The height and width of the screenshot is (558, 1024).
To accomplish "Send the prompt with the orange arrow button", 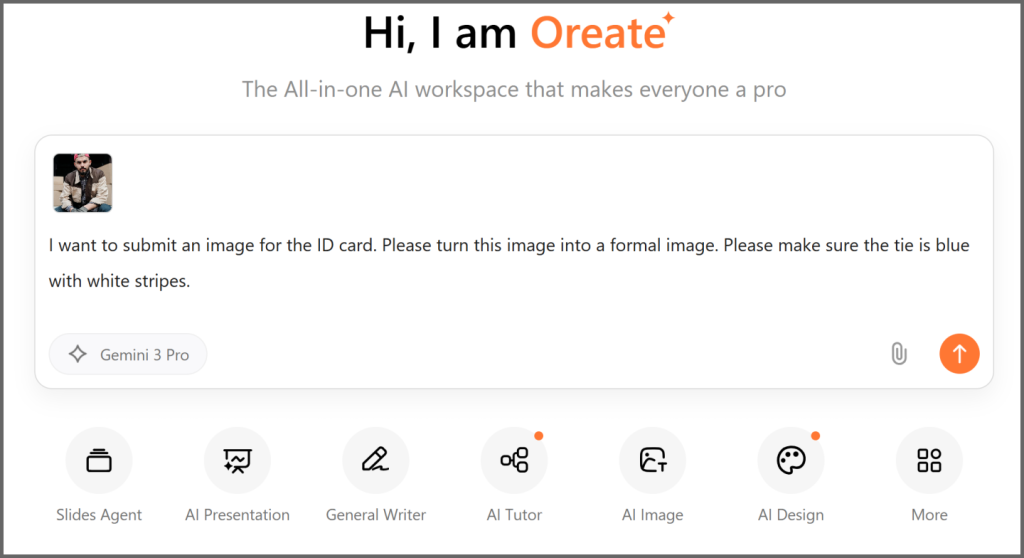I will pyautogui.click(x=959, y=353).
